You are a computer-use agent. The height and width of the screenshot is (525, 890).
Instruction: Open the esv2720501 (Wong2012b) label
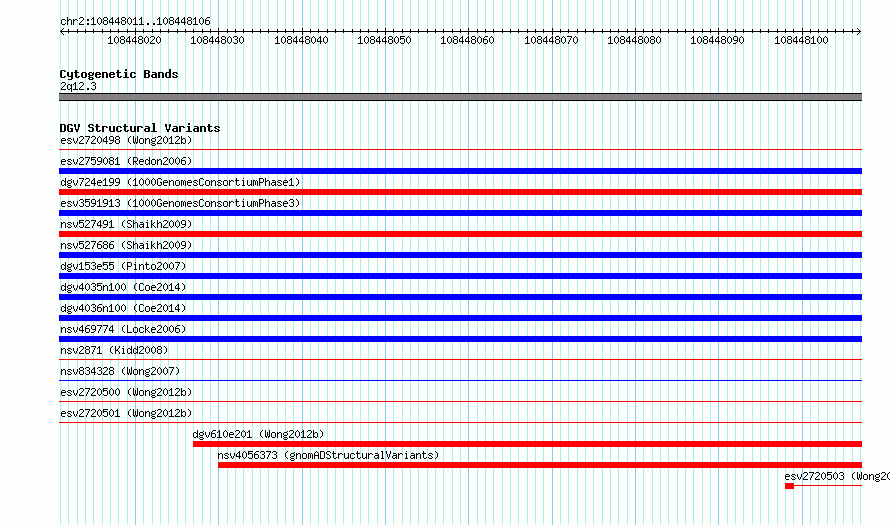click(x=126, y=413)
